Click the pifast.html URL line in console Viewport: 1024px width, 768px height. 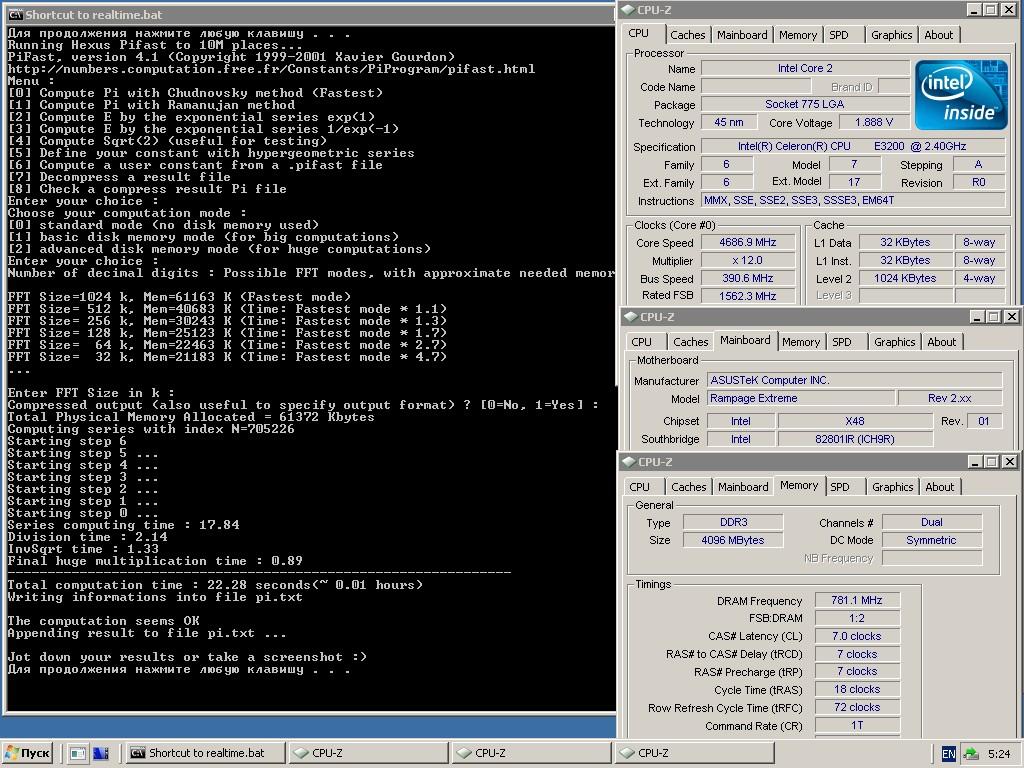pyautogui.click(x=271, y=69)
